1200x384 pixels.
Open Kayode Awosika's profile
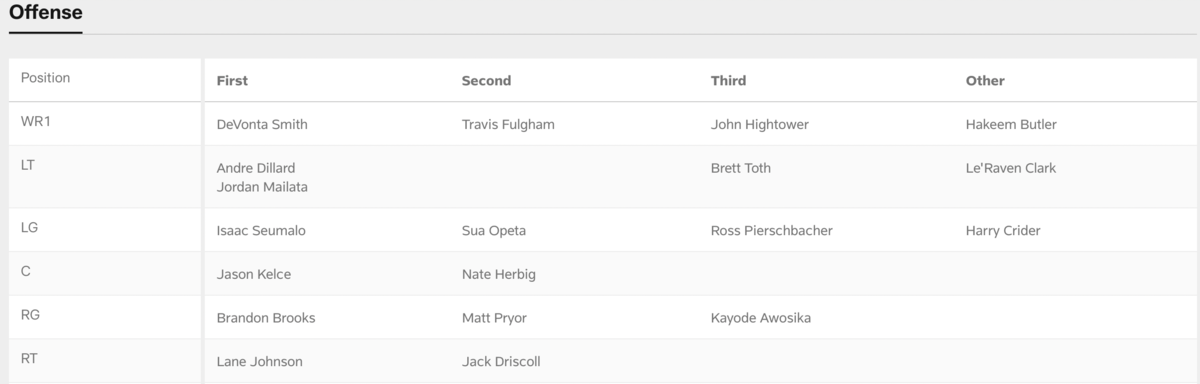pos(761,318)
